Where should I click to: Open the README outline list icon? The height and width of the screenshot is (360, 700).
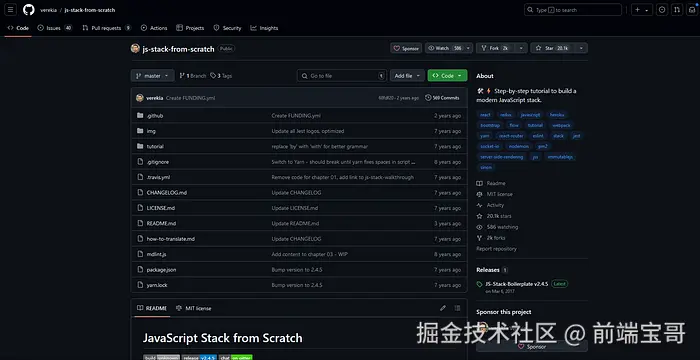coord(457,308)
